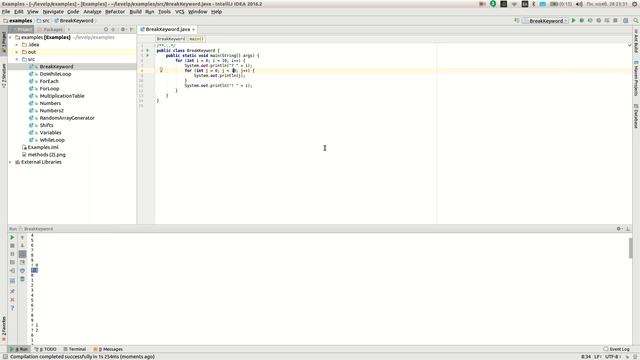Expand External Libraries node
640x360 pixels.
[11, 162]
